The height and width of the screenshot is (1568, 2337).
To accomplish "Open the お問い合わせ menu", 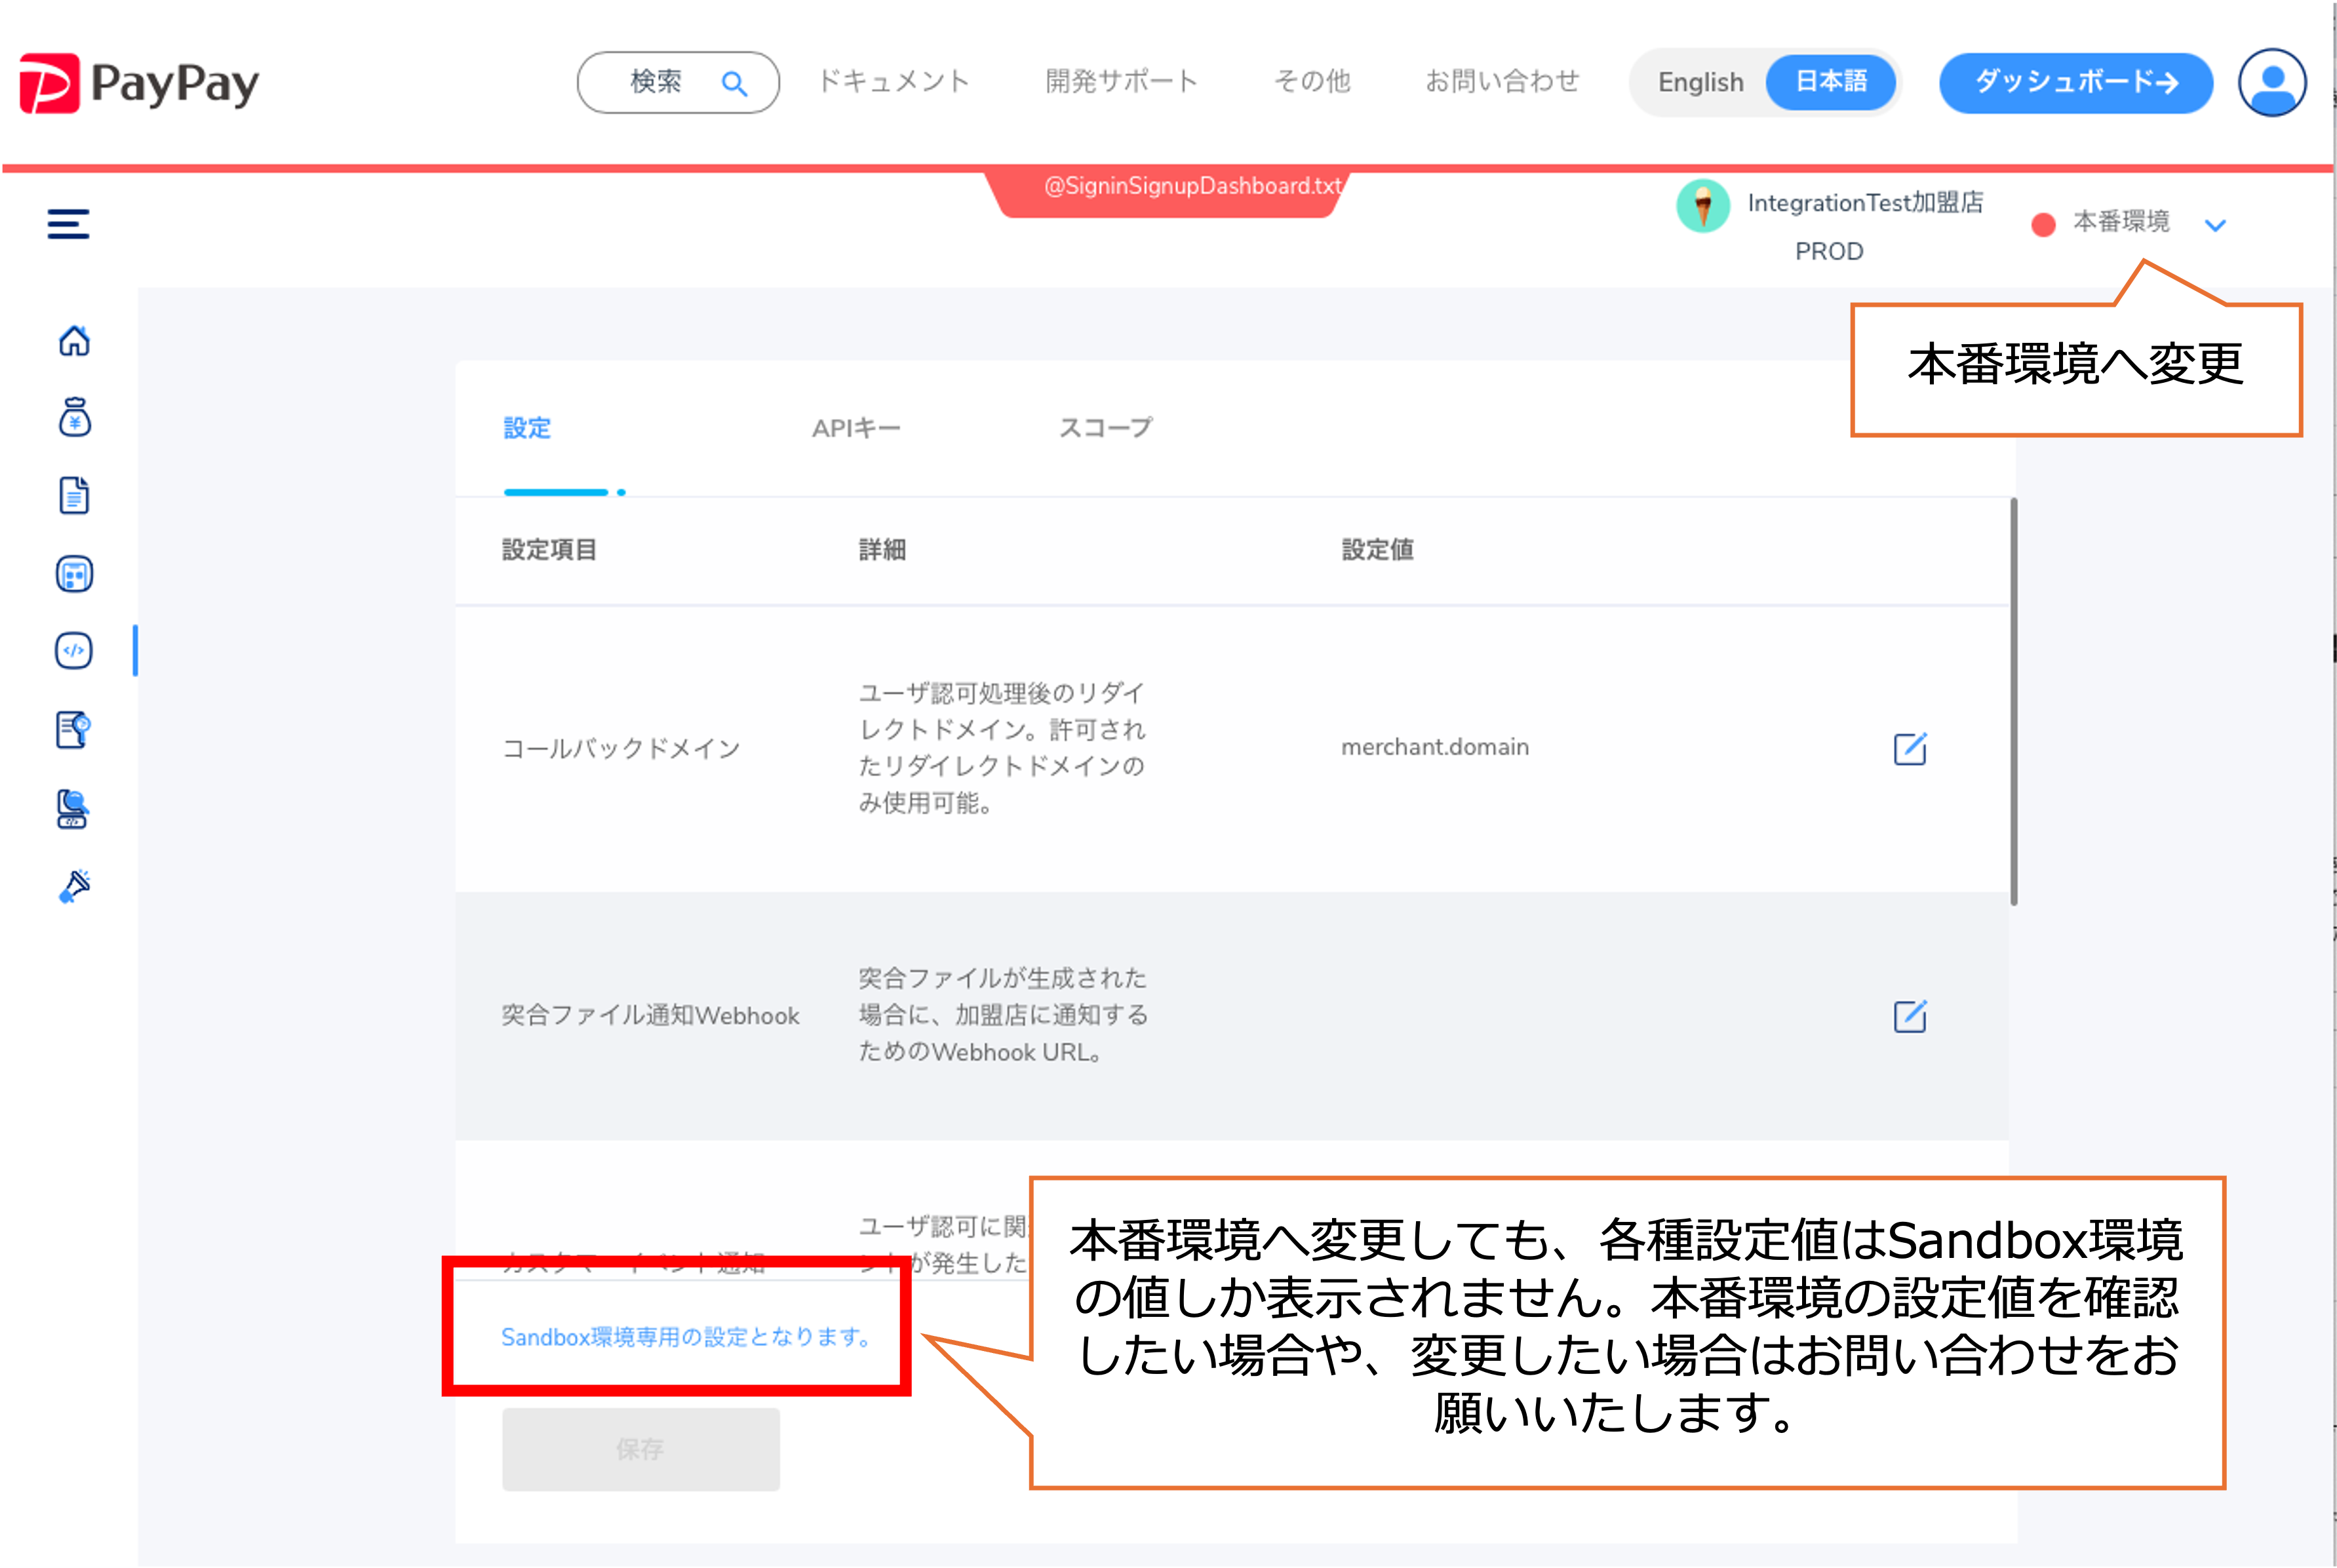I will [1502, 81].
